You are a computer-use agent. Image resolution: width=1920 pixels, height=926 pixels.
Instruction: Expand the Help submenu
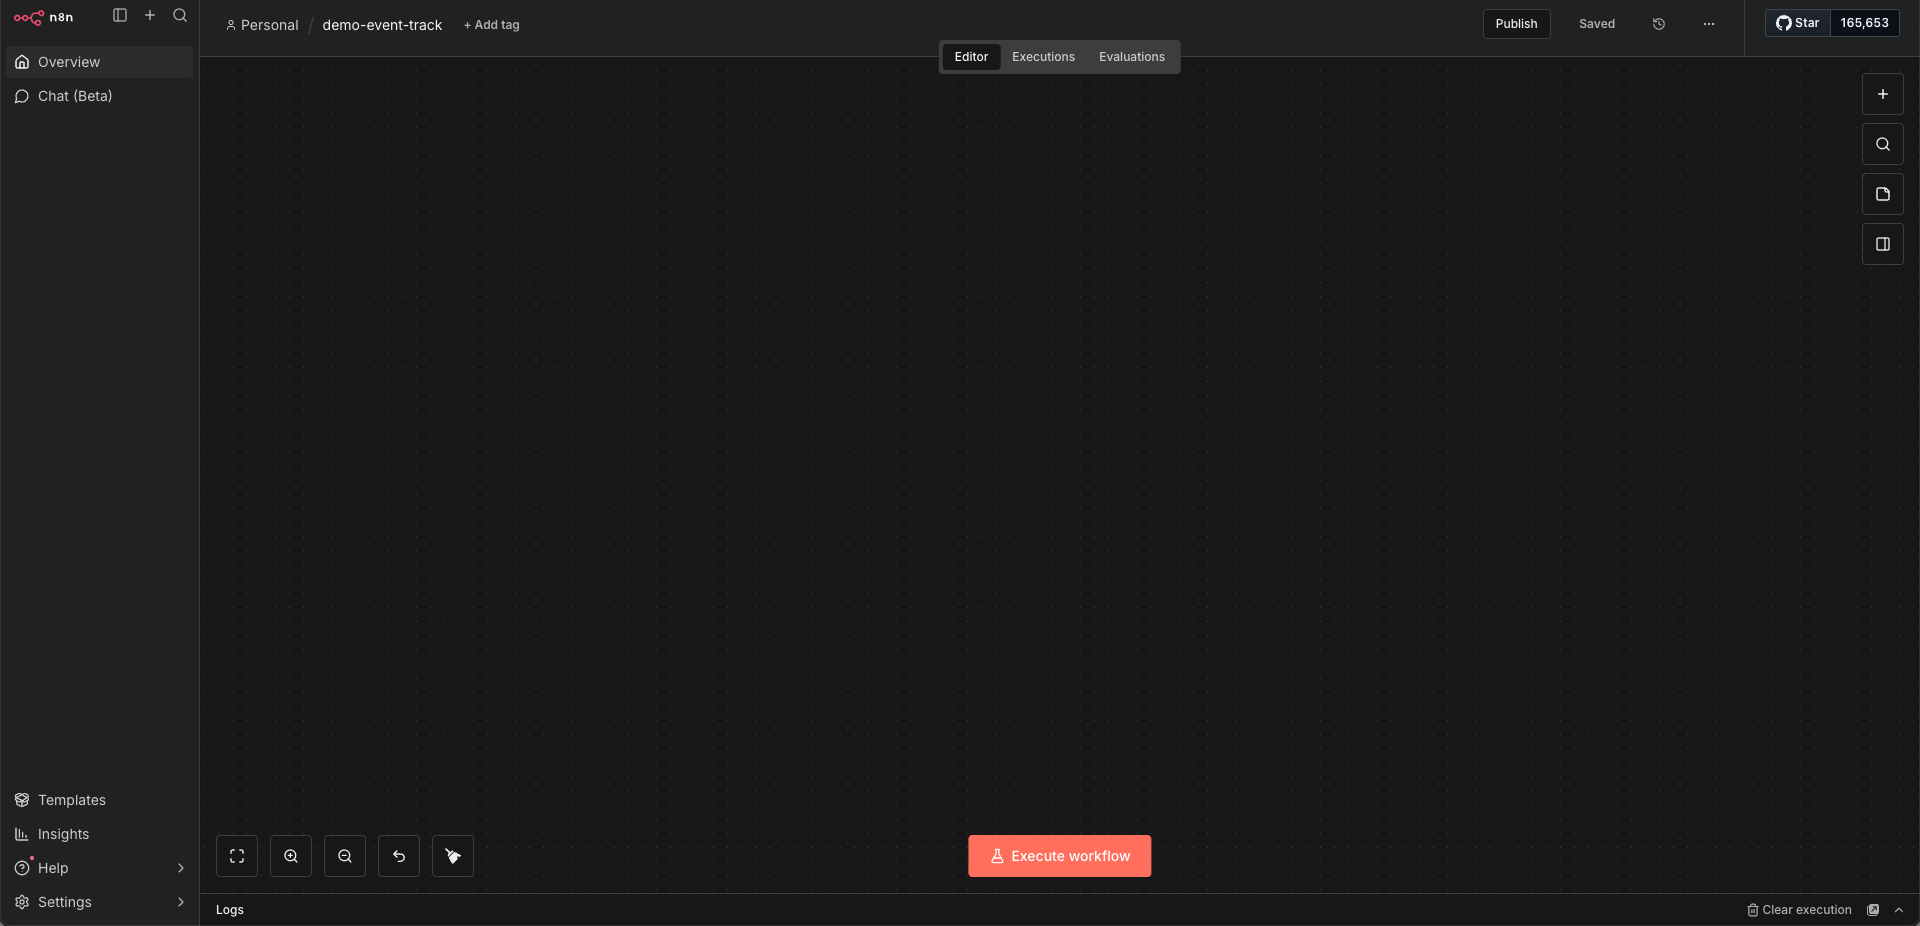click(x=181, y=868)
